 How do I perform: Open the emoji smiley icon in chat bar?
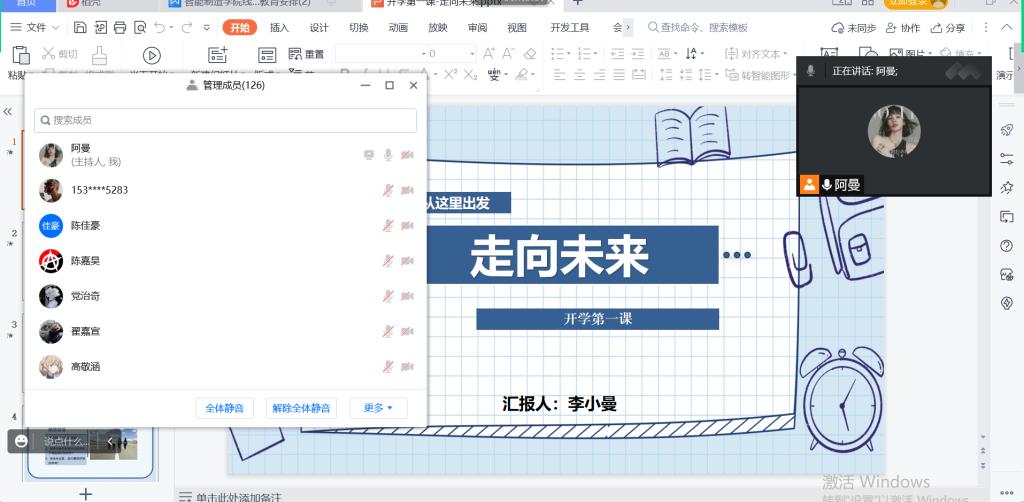tap(21, 440)
